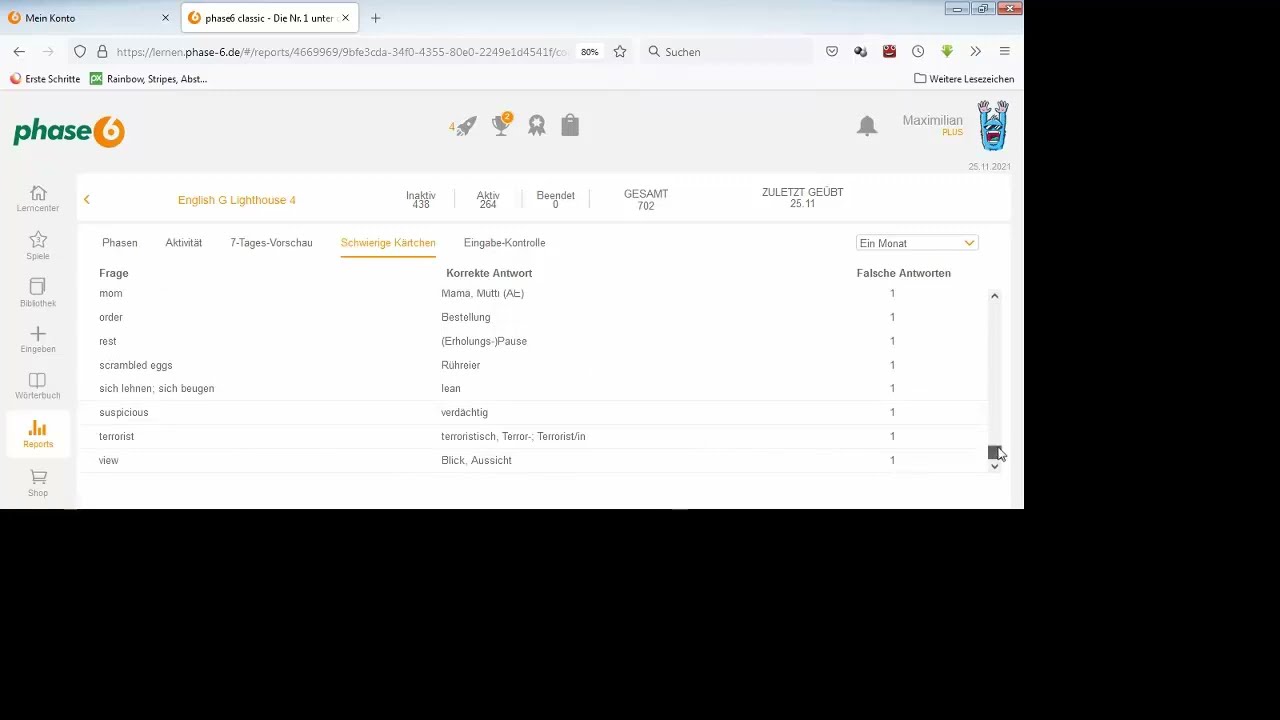Click user name Maximilian

(x=932, y=120)
